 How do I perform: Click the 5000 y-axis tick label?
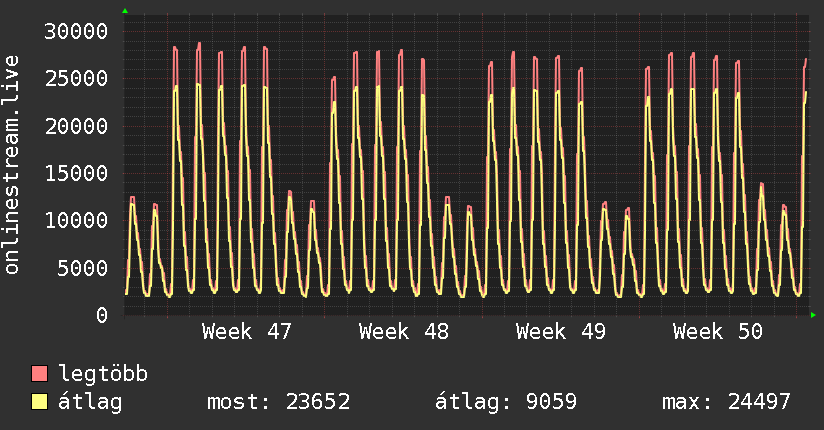(x=83, y=268)
